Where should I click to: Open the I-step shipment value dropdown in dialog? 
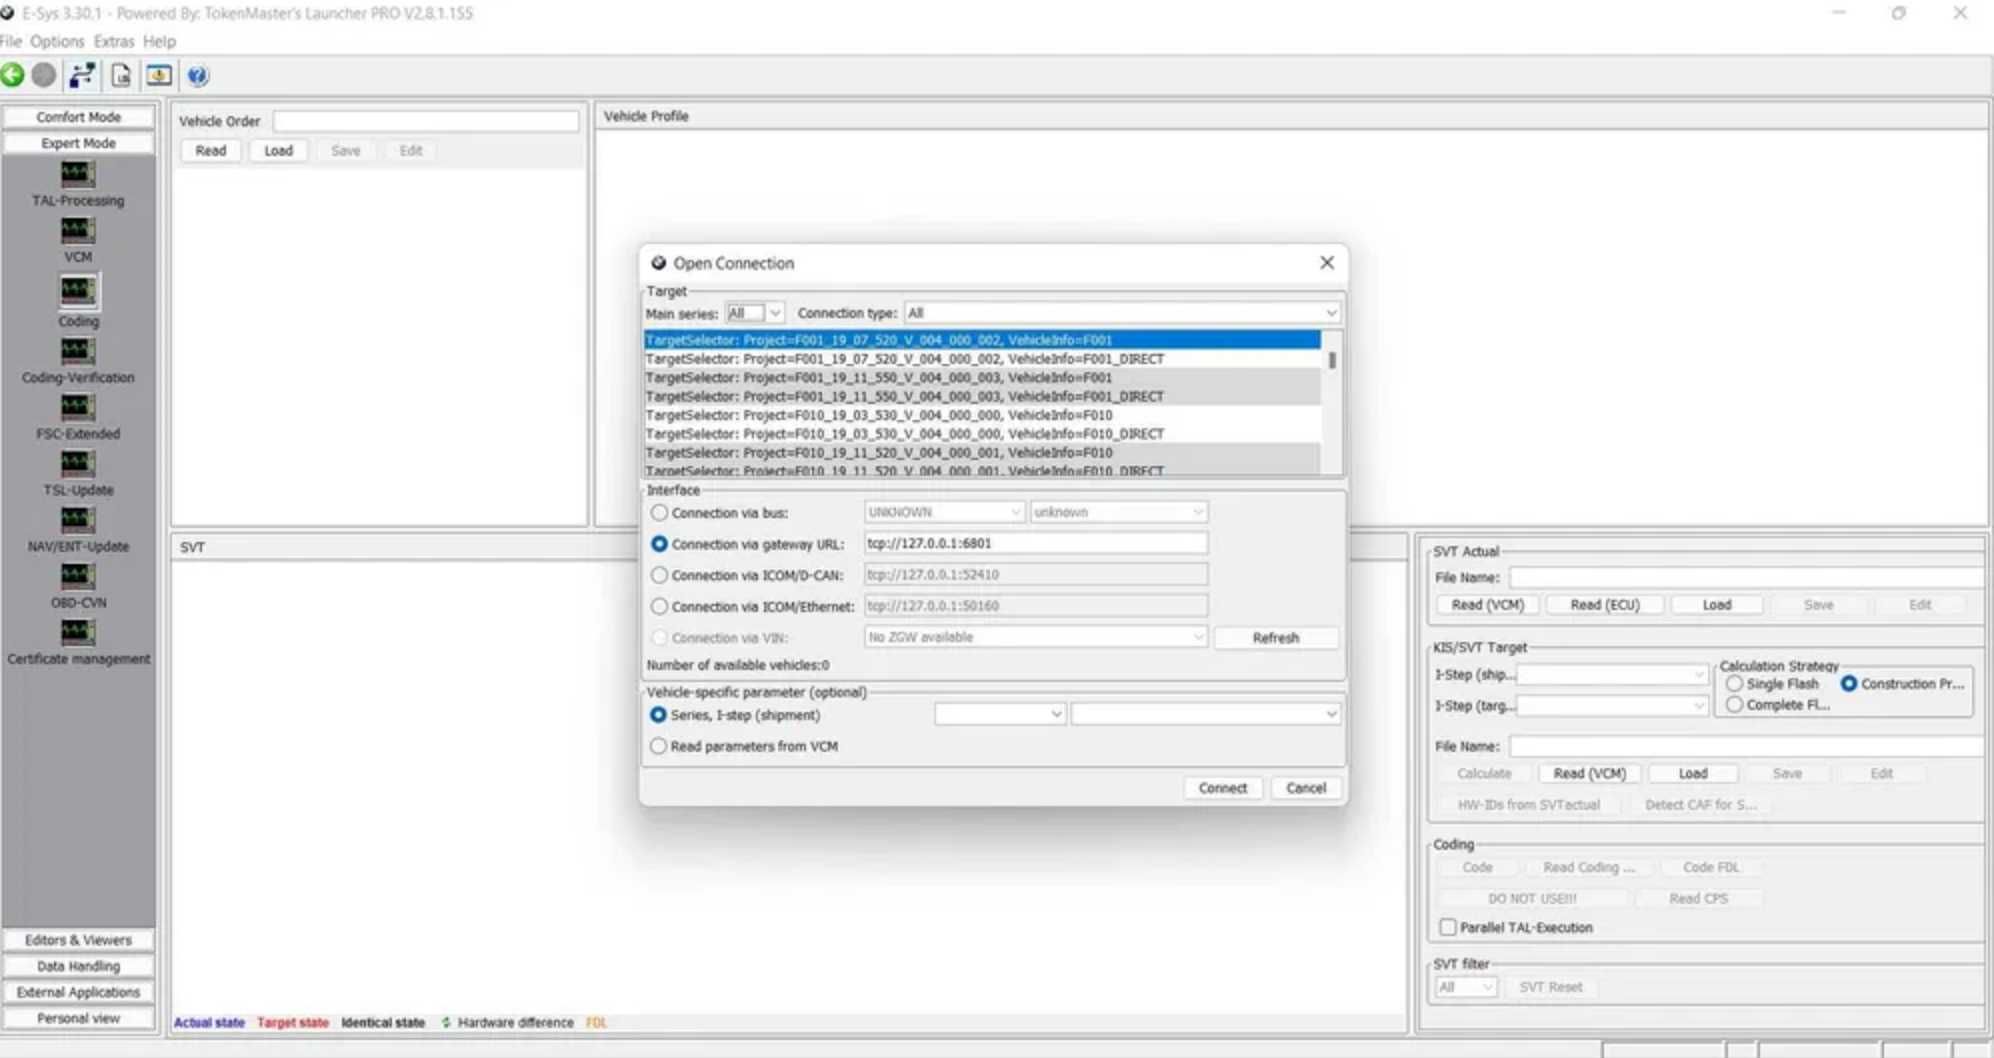(x=1205, y=714)
